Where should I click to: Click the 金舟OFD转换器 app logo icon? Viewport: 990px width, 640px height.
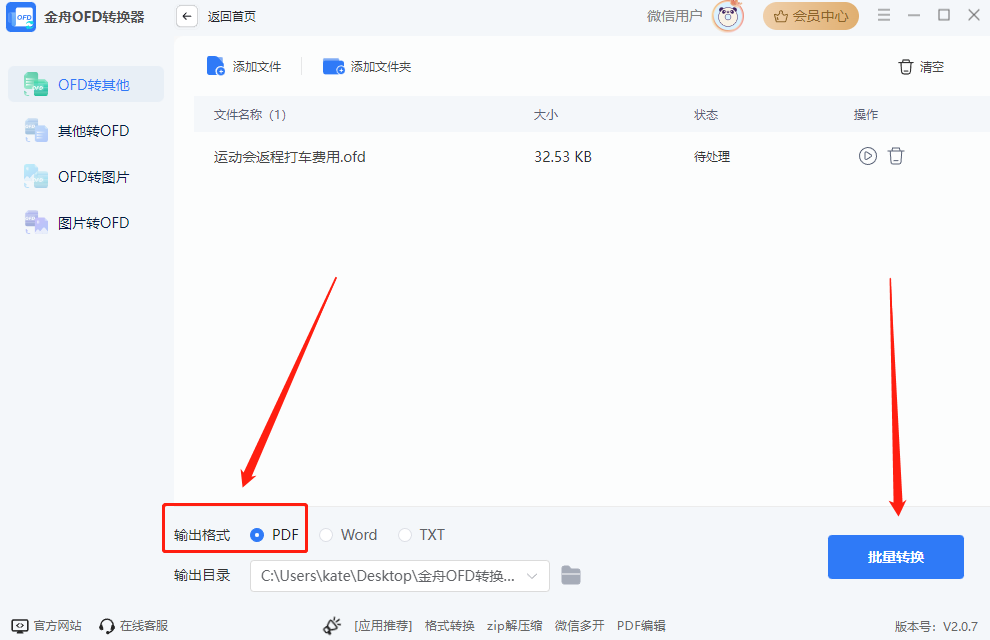pyautogui.click(x=21, y=17)
